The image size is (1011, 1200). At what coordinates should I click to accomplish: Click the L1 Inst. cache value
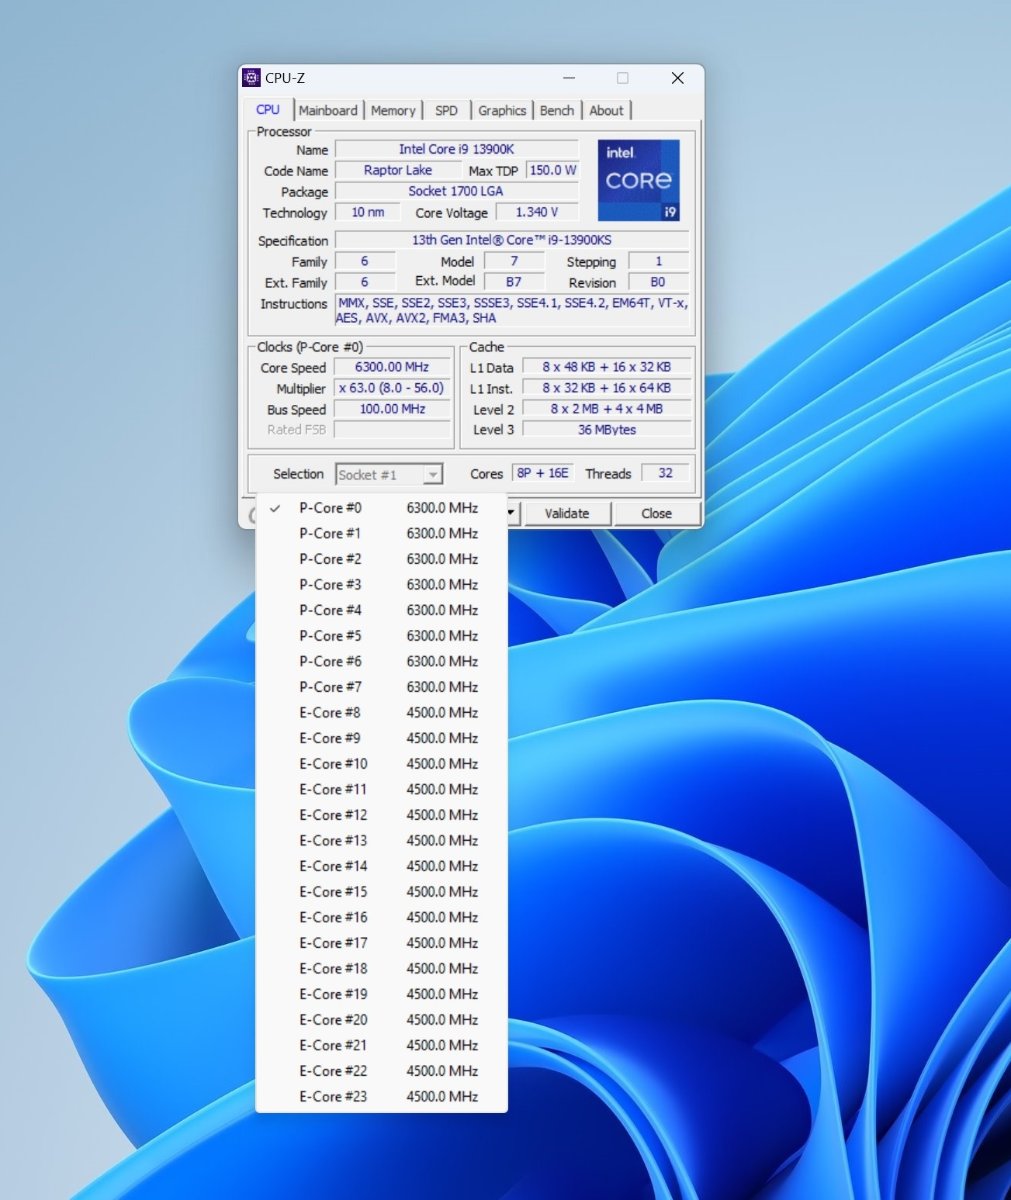pos(606,388)
